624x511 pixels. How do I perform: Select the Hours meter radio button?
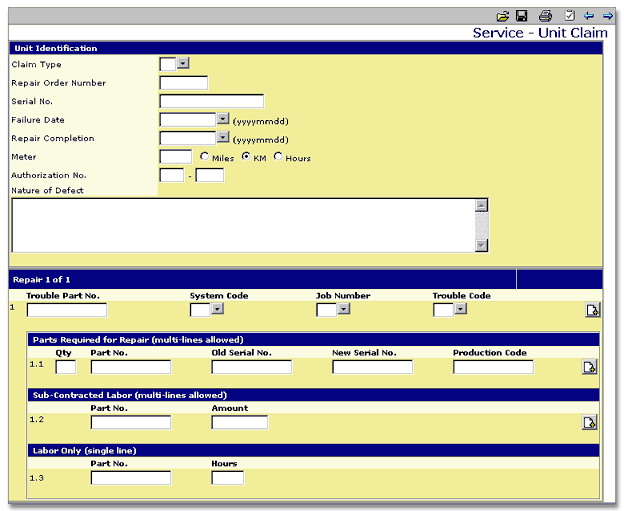tap(278, 157)
